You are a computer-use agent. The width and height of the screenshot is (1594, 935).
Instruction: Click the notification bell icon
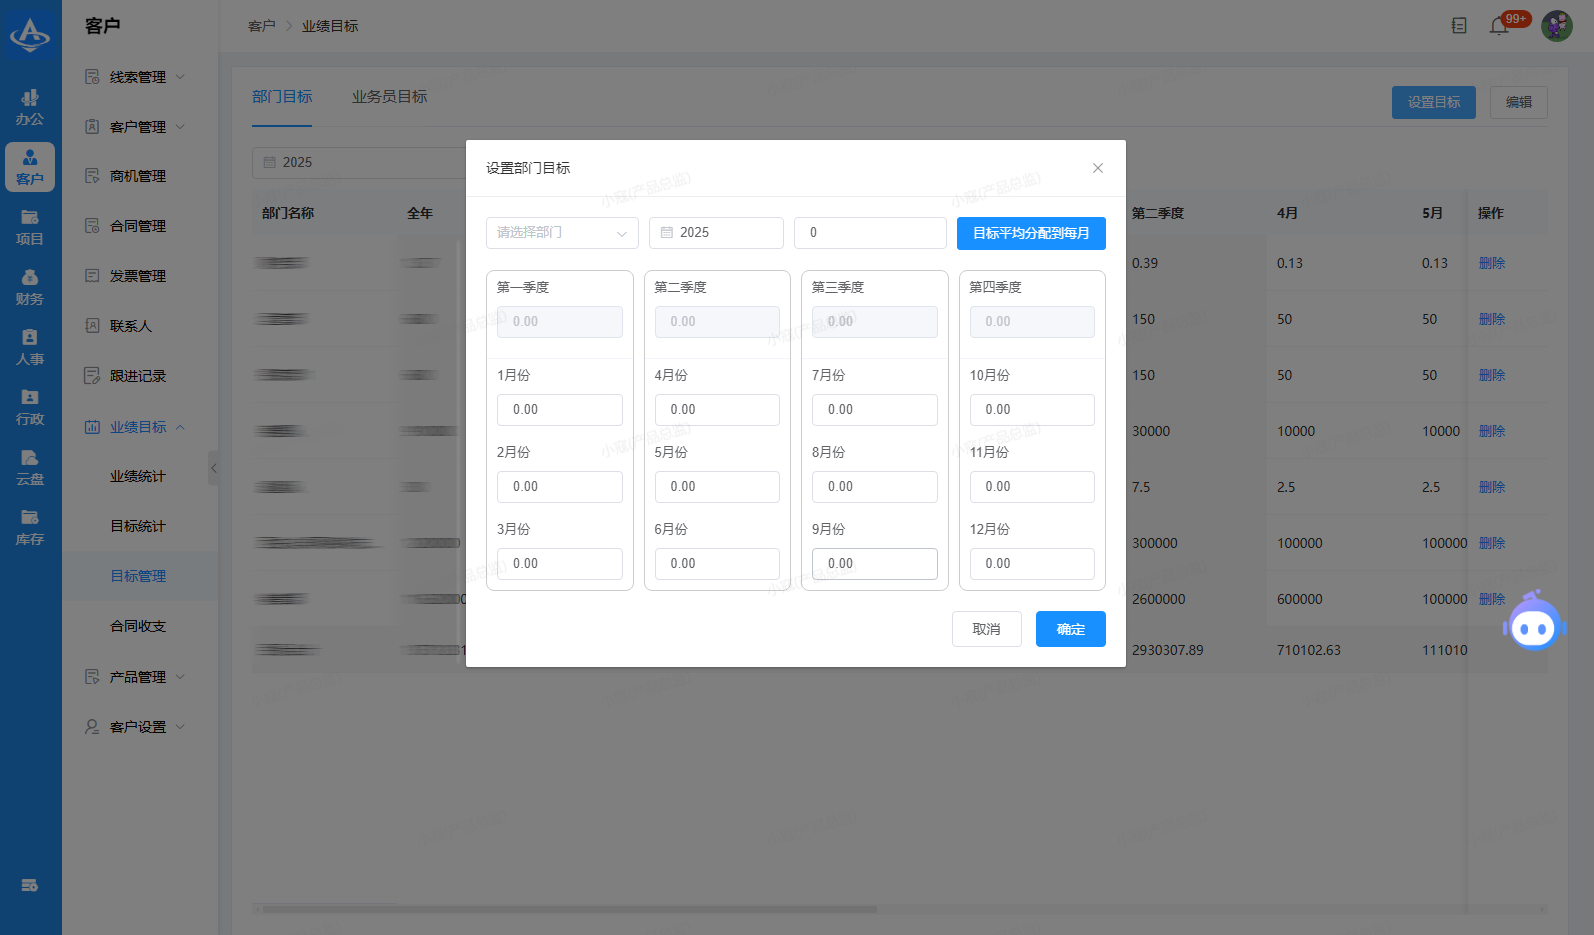click(x=1498, y=26)
